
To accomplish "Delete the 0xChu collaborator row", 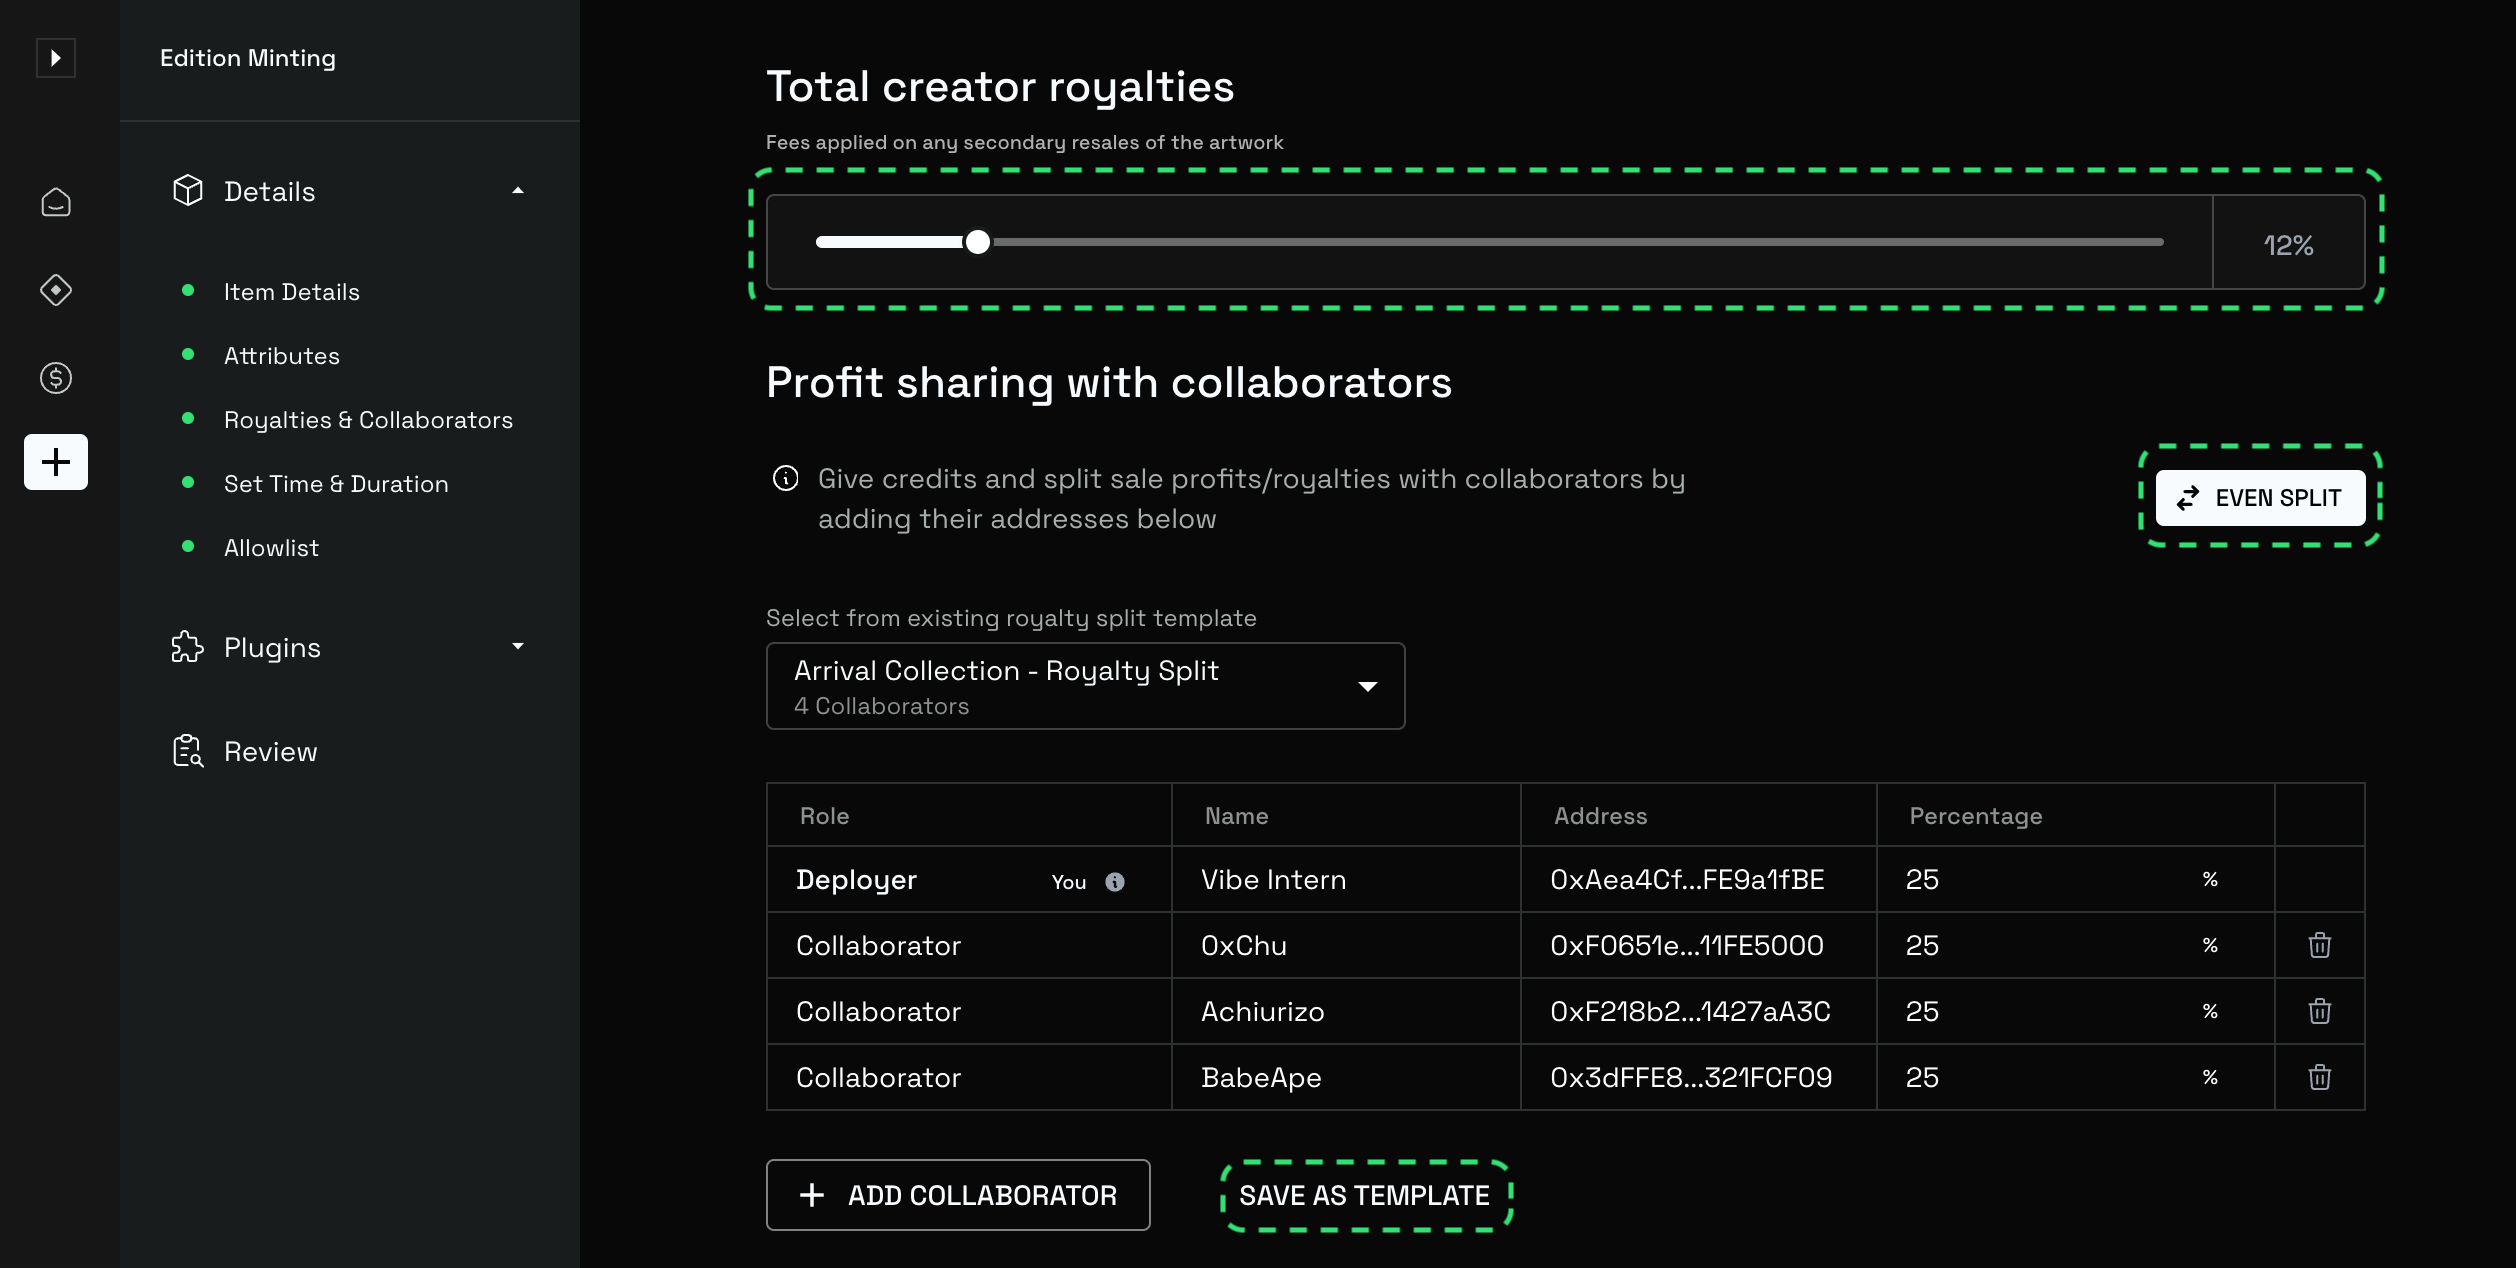I will [x=2319, y=945].
